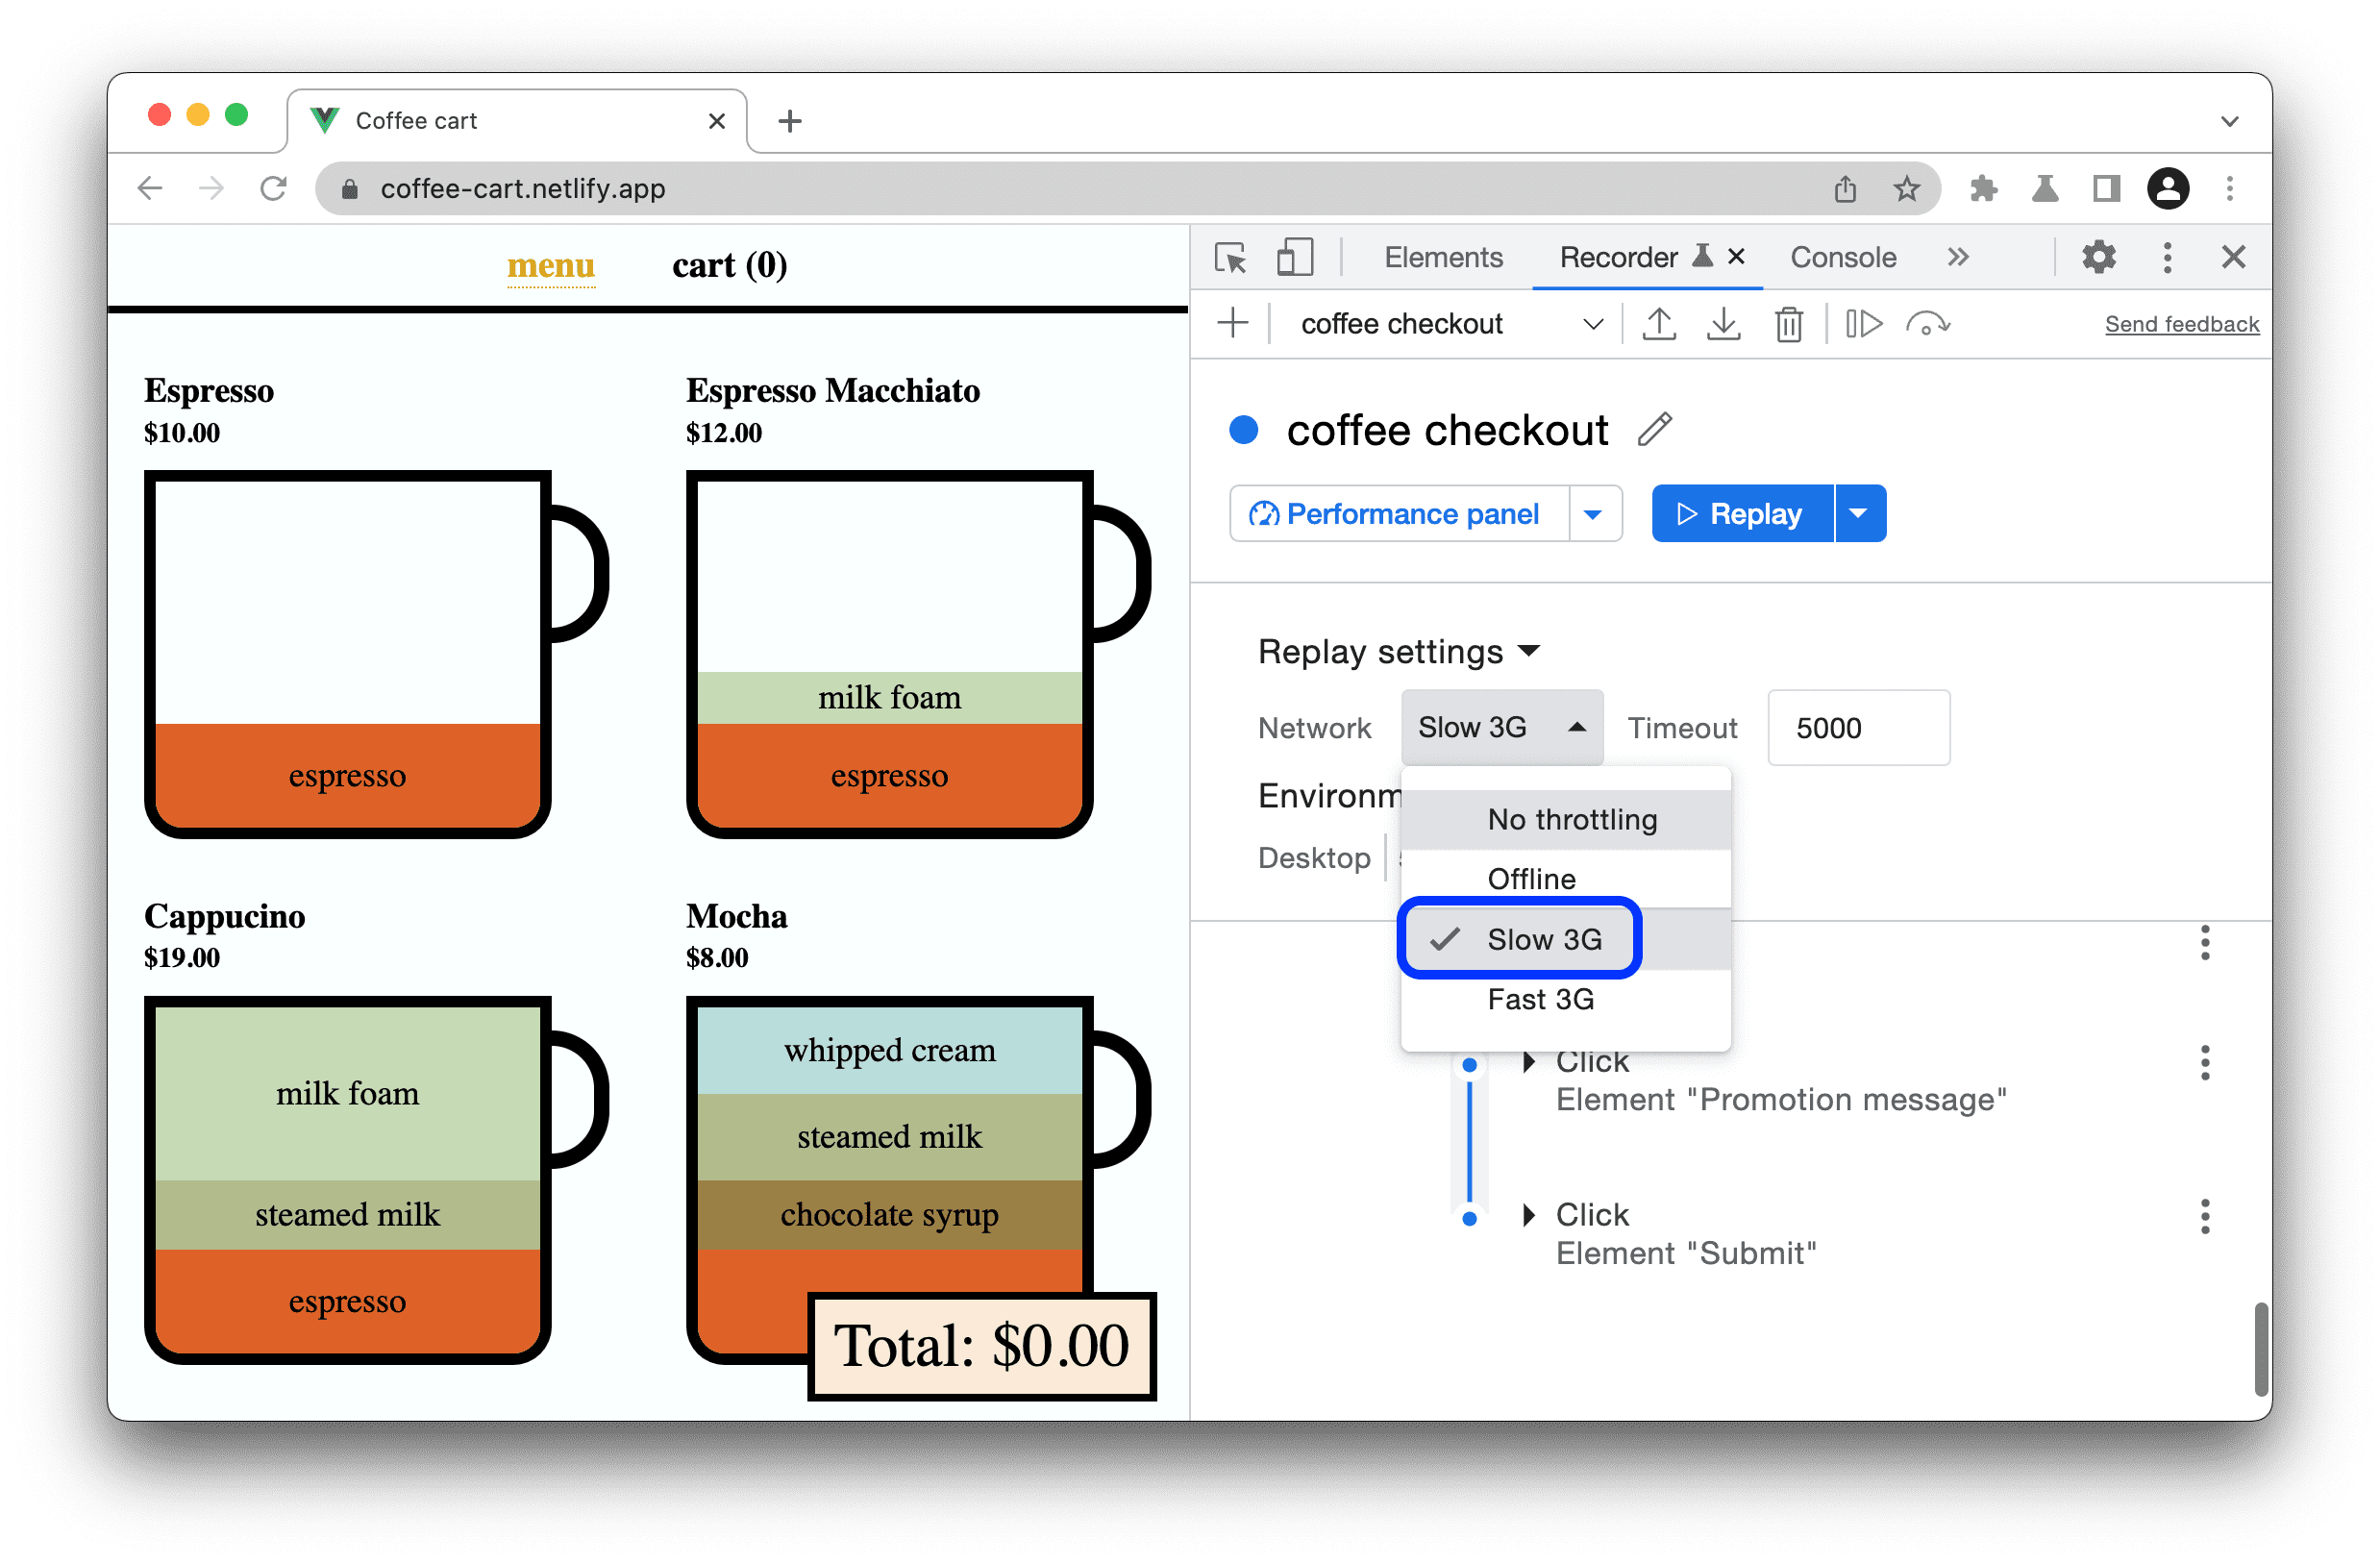Viewport: 2380px width, 1563px height.
Task: Expand the Replay dropdown arrow
Action: (x=1859, y=513)
